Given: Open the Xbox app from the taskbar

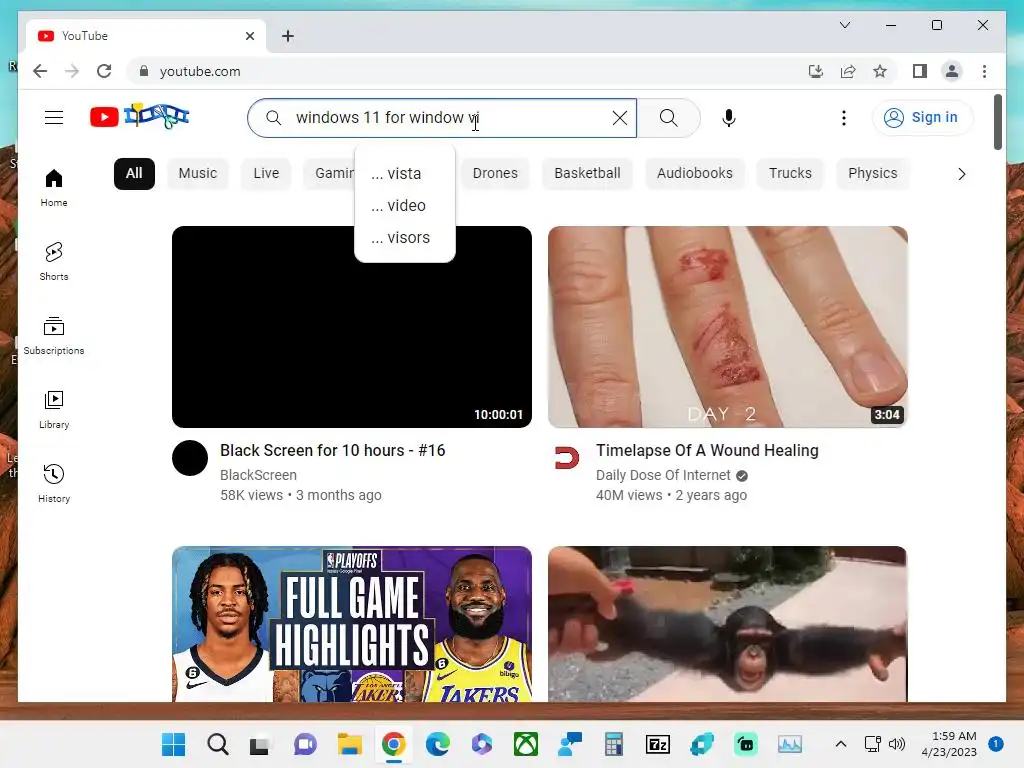Looking at the screenshot, I should 526,744.
